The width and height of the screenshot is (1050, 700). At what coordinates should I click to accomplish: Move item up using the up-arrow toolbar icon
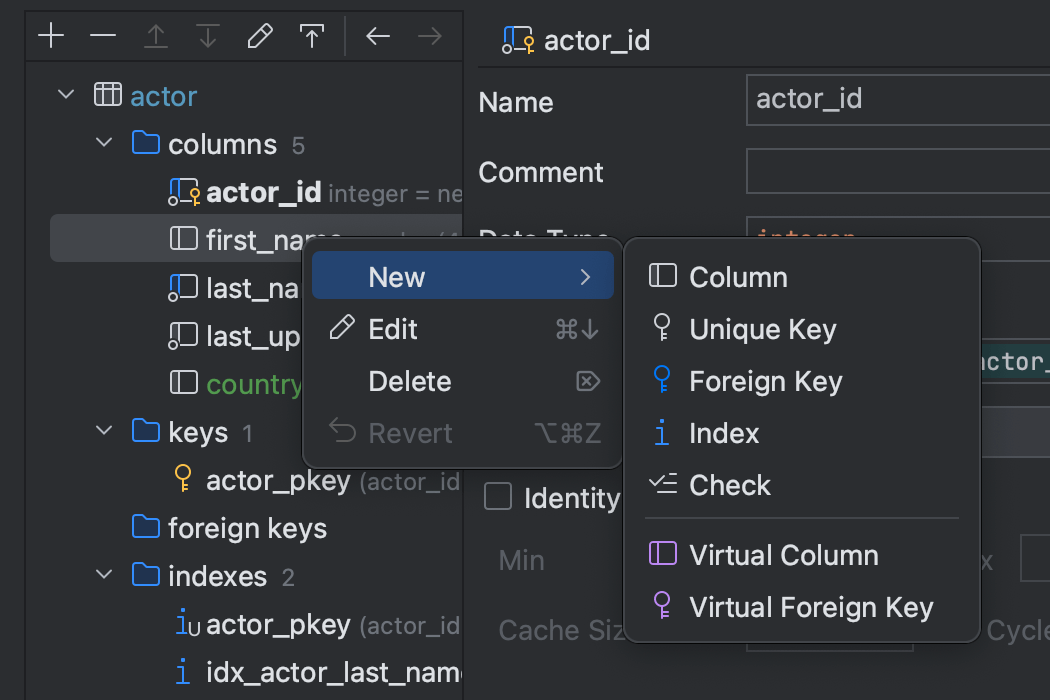tap(155, 35)
